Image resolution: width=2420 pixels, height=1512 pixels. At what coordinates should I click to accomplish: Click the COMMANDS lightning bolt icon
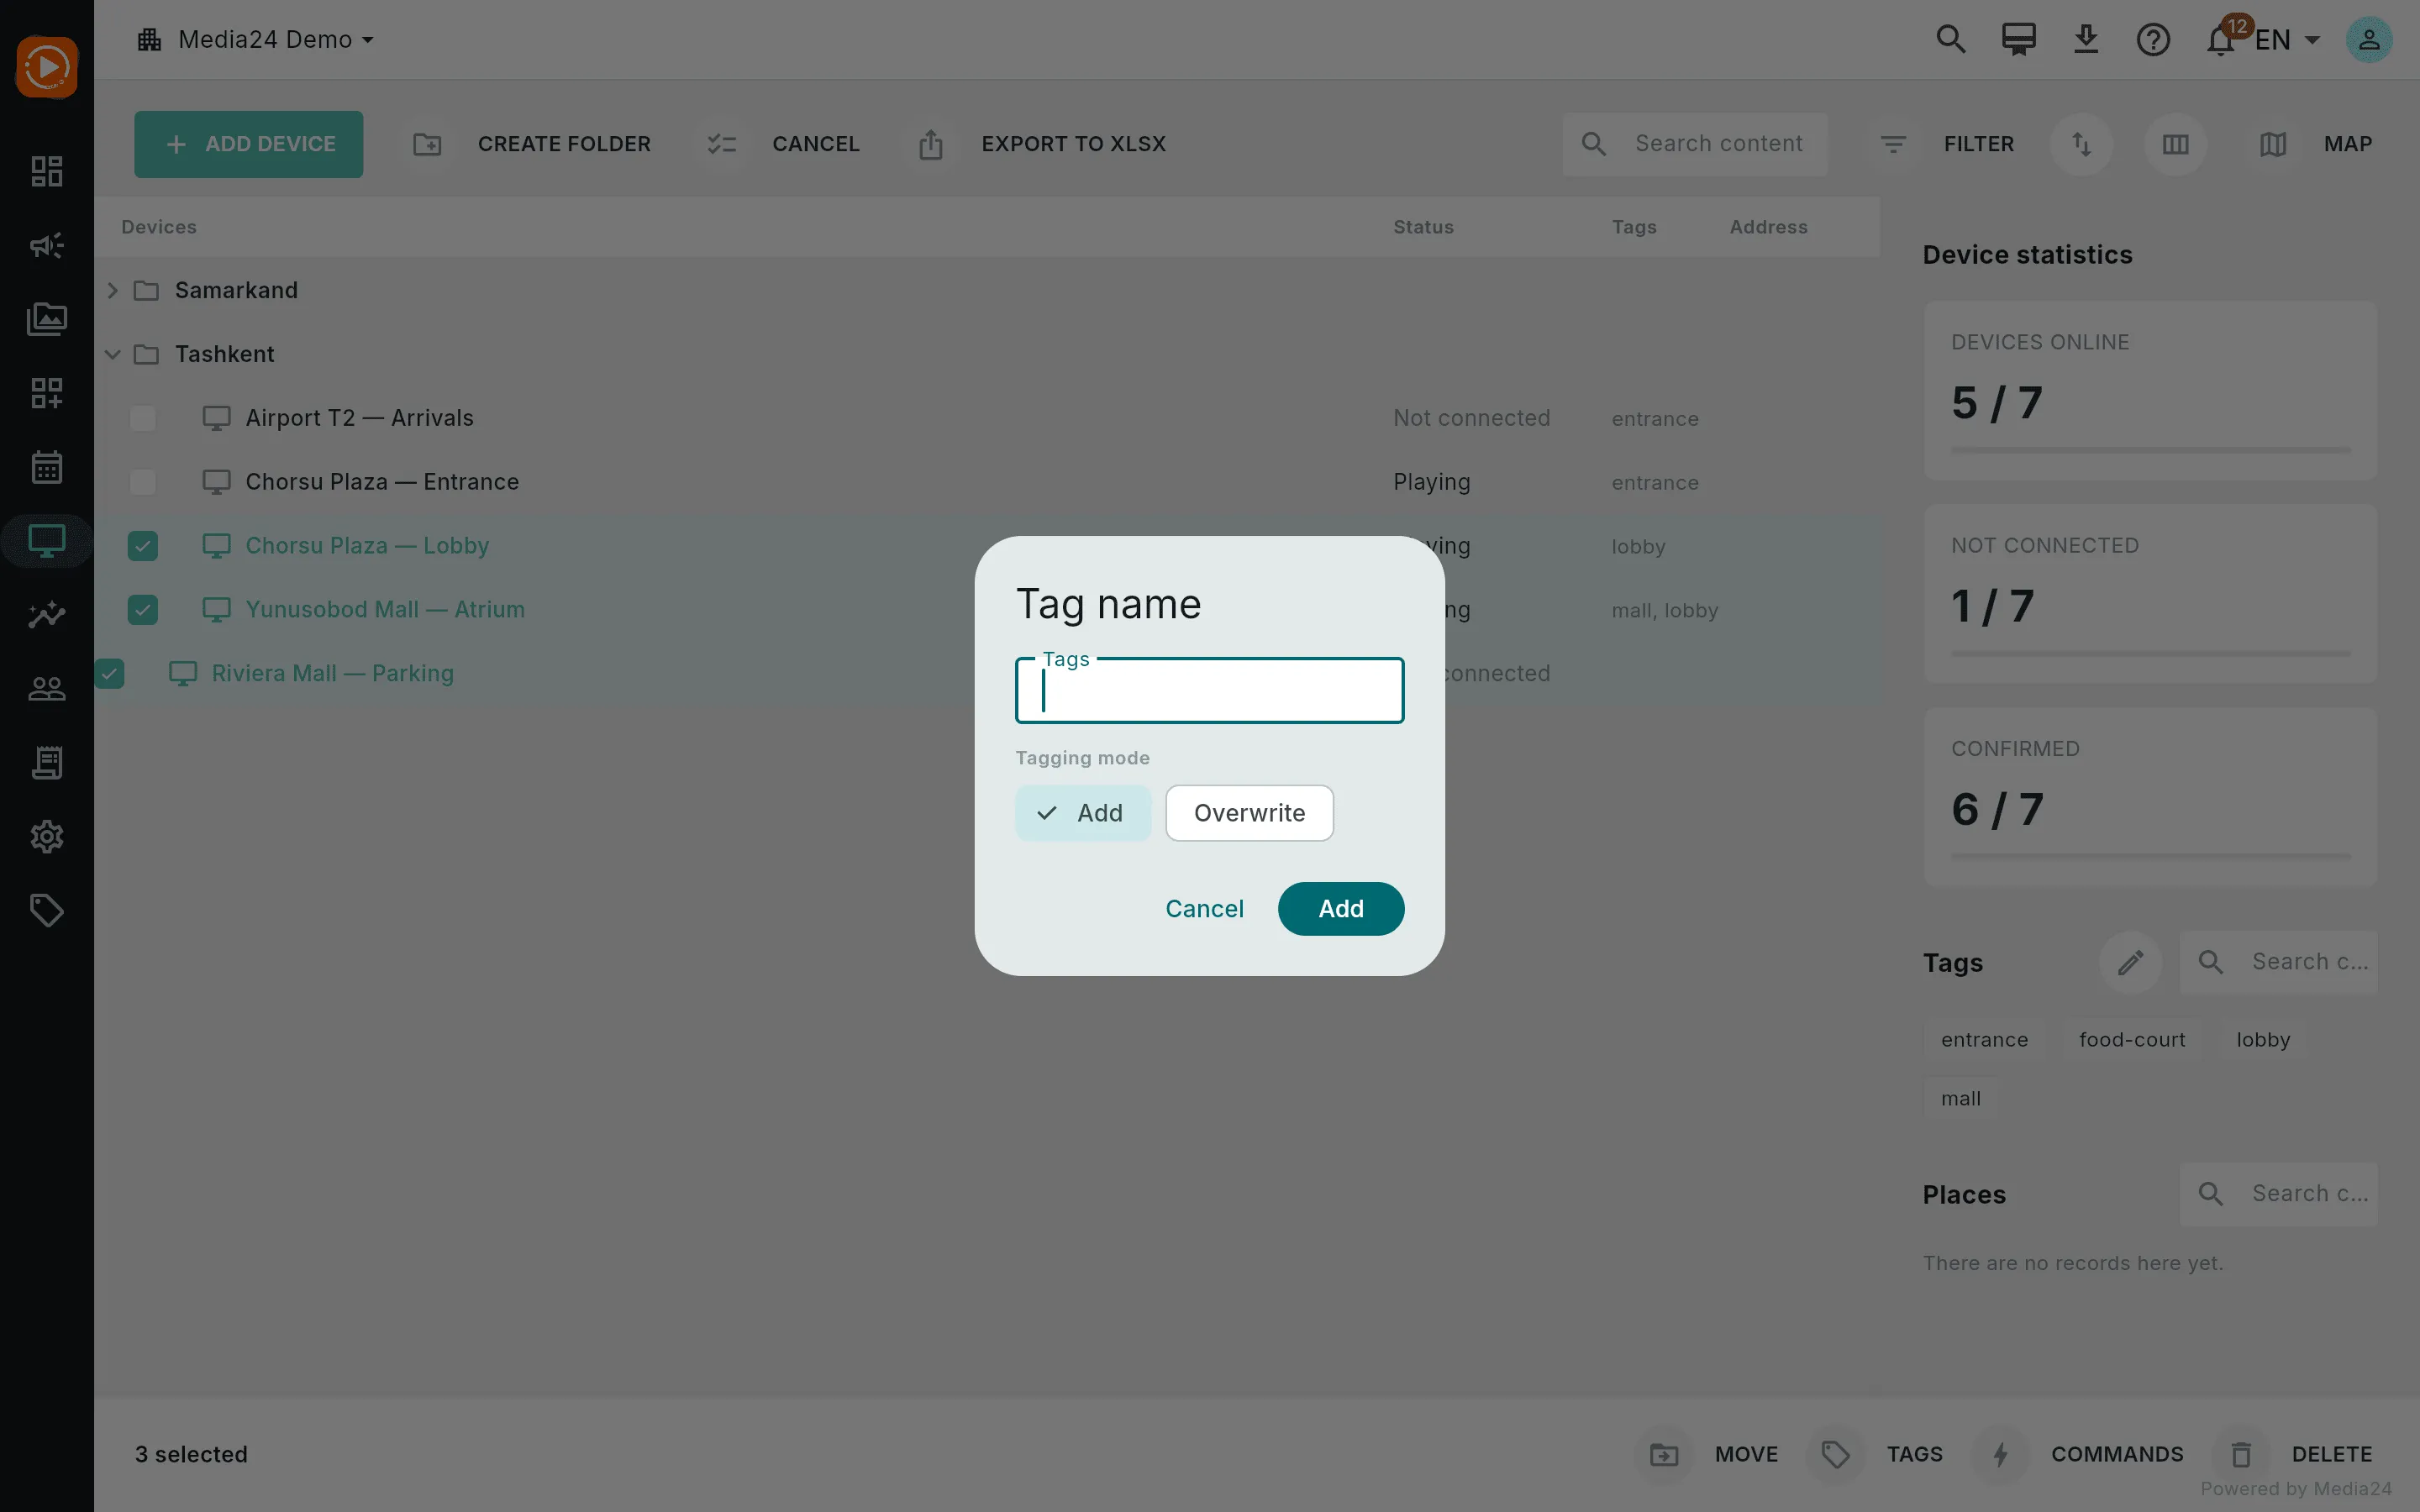pos(2001,1454)
